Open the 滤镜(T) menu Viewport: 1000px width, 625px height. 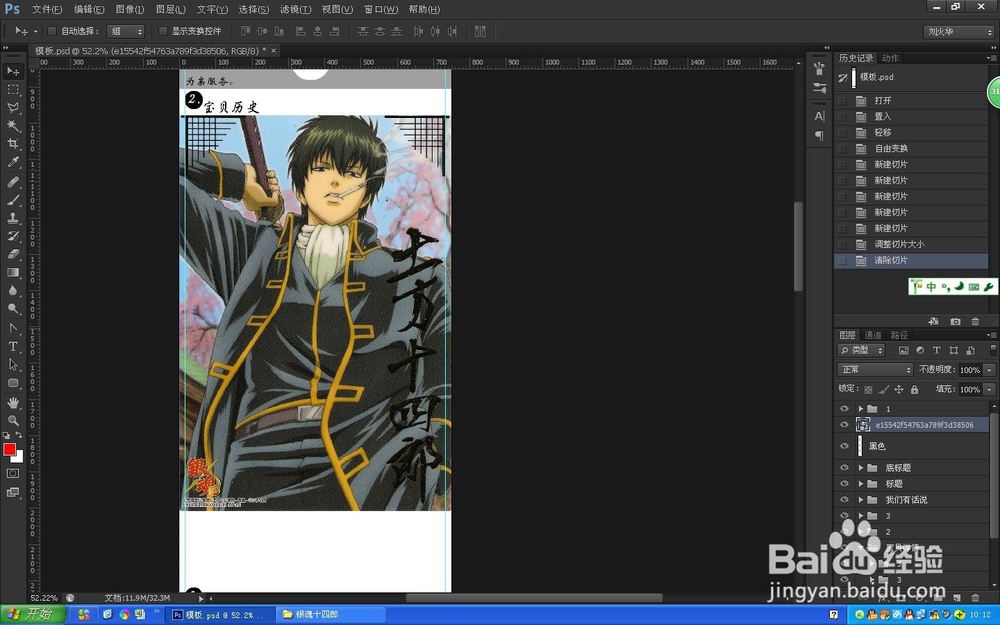click(295, 9)
